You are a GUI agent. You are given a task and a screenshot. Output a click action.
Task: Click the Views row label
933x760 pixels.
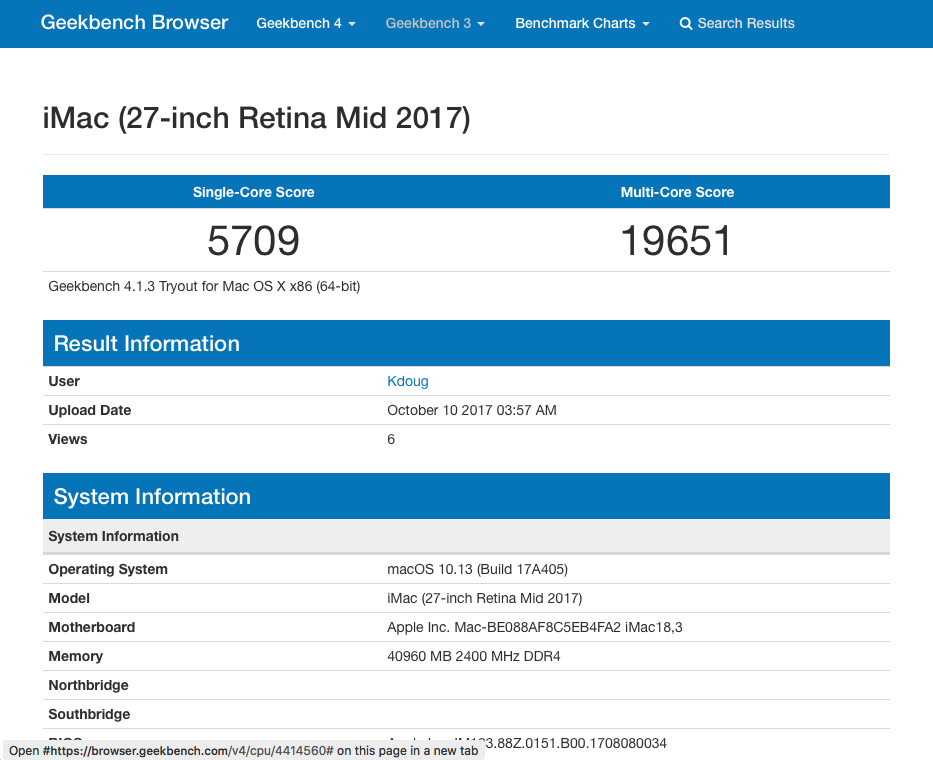point(68,439)
